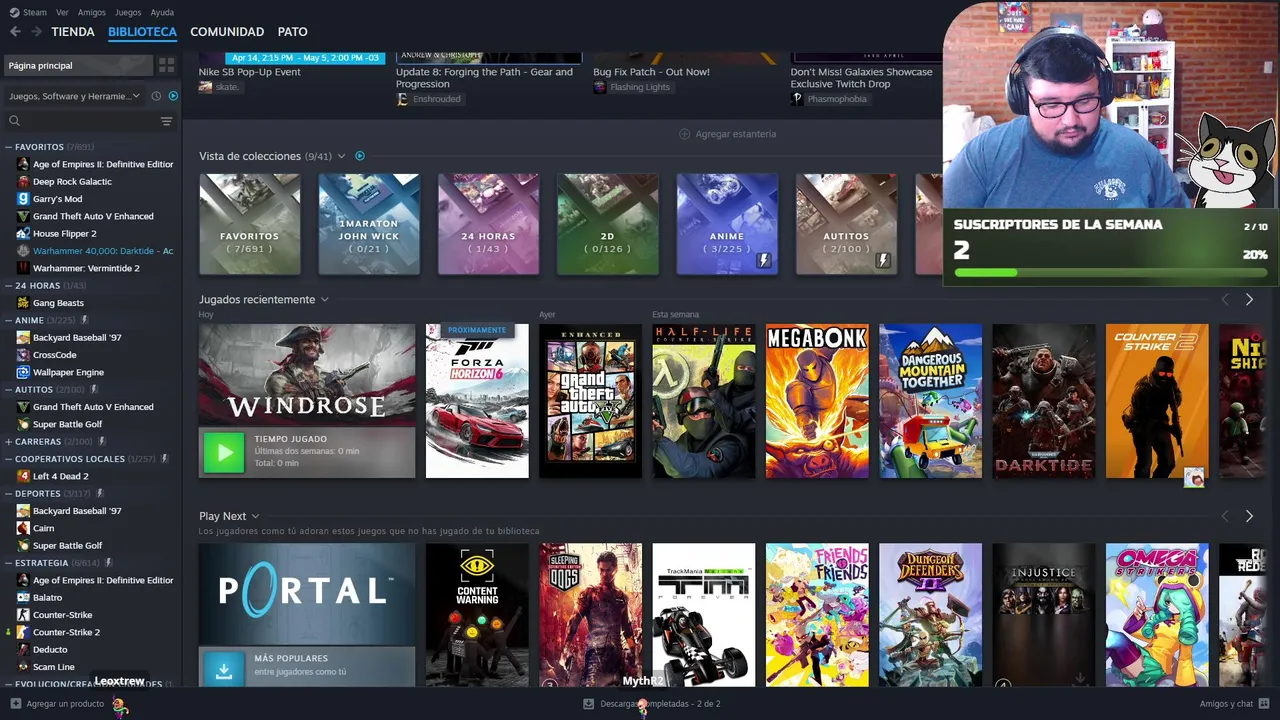Collapse the FAVORITOS category

[x=9, y=147]
